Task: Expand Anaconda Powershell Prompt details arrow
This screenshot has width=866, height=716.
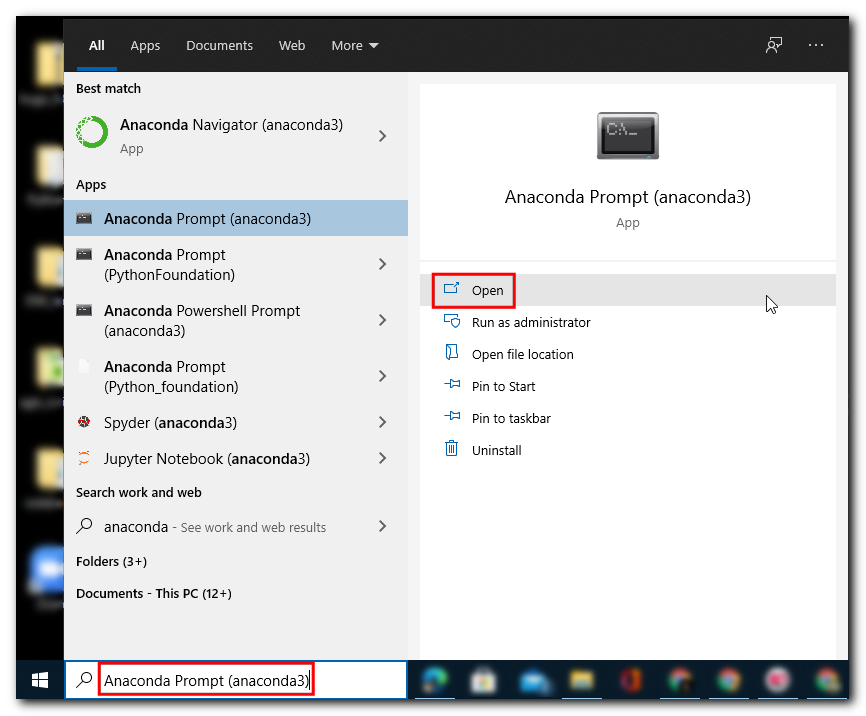Action: (x=382, y=320)
